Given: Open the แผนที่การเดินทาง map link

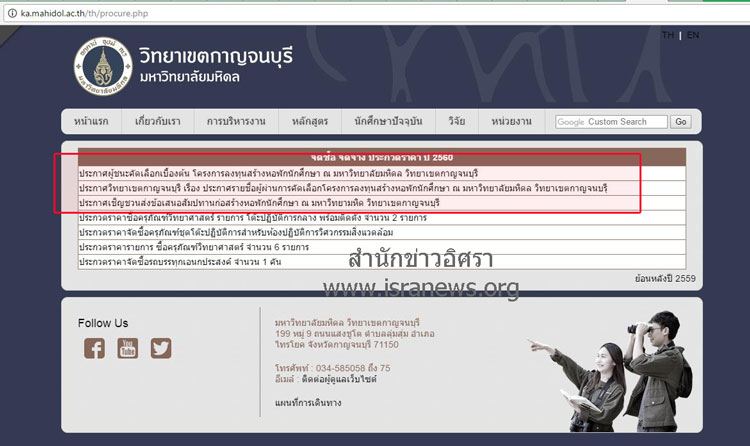Looking at the screenshot, I should [x=309, y=402].
